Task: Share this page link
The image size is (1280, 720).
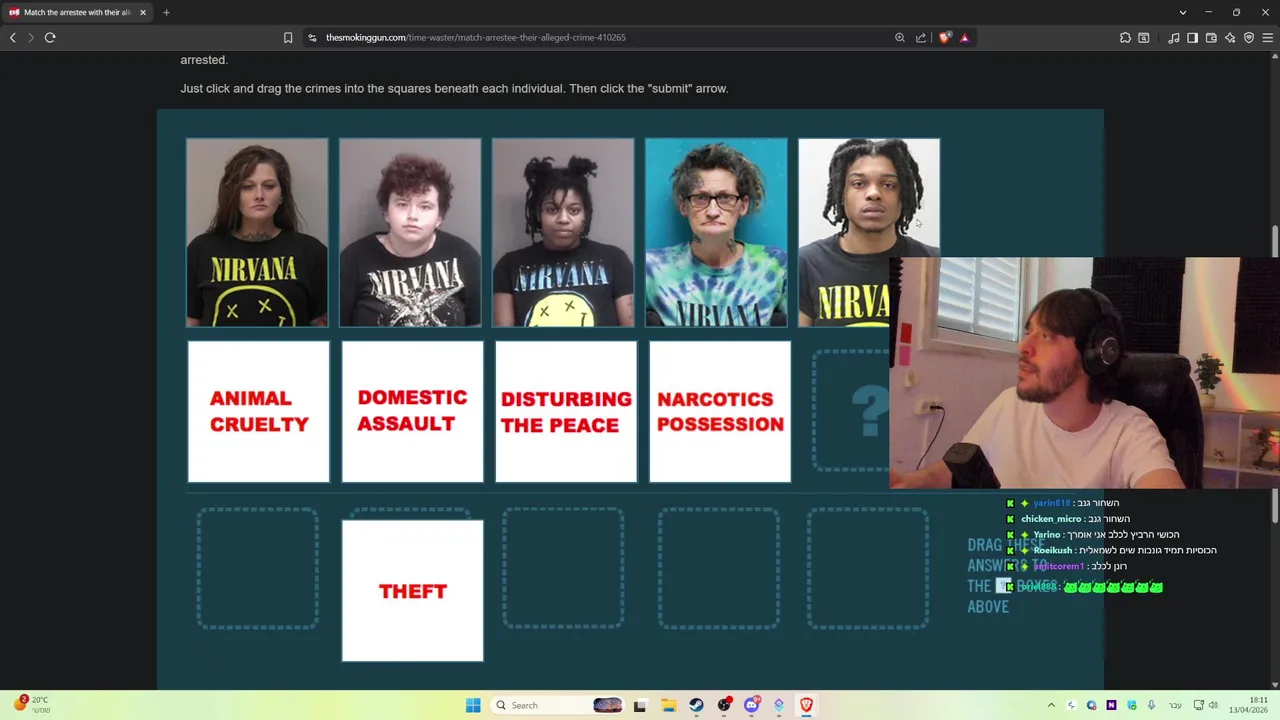Action: (921, 37)
